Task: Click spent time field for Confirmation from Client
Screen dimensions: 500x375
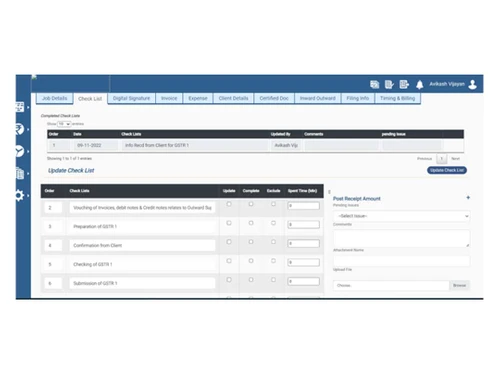Action: pyautogui.click(x=303, y=243)
